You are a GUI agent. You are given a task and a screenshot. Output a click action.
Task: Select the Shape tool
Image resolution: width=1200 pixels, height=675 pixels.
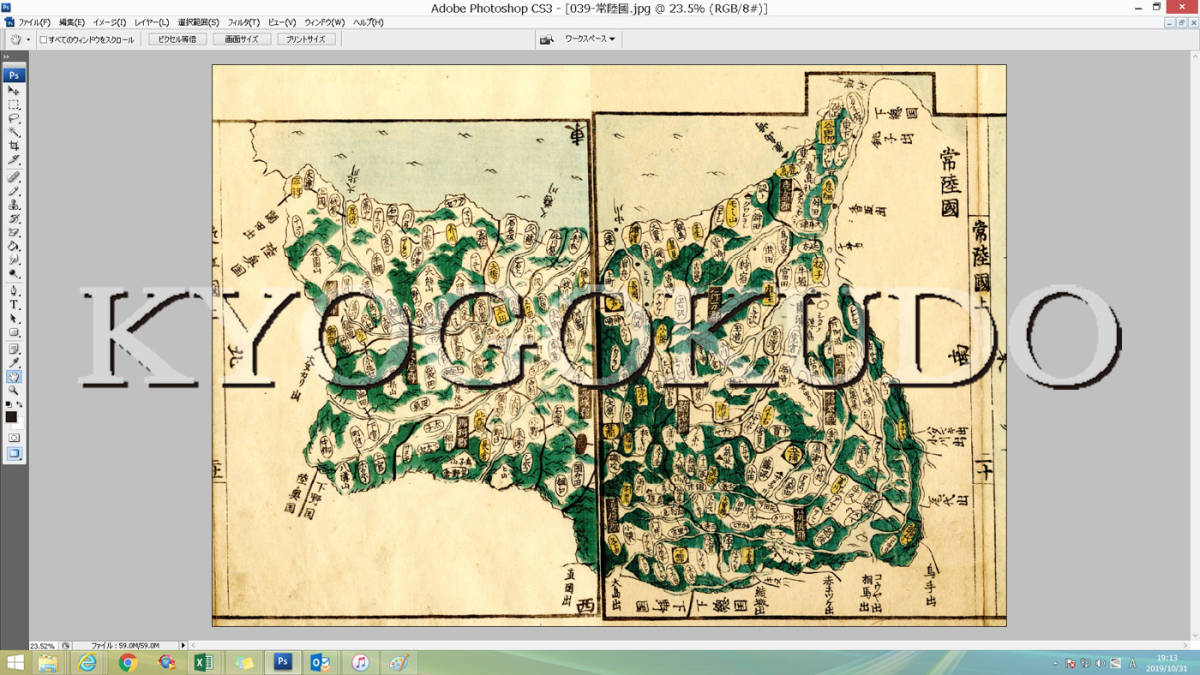pyautogui.click(x=14, y=333)
